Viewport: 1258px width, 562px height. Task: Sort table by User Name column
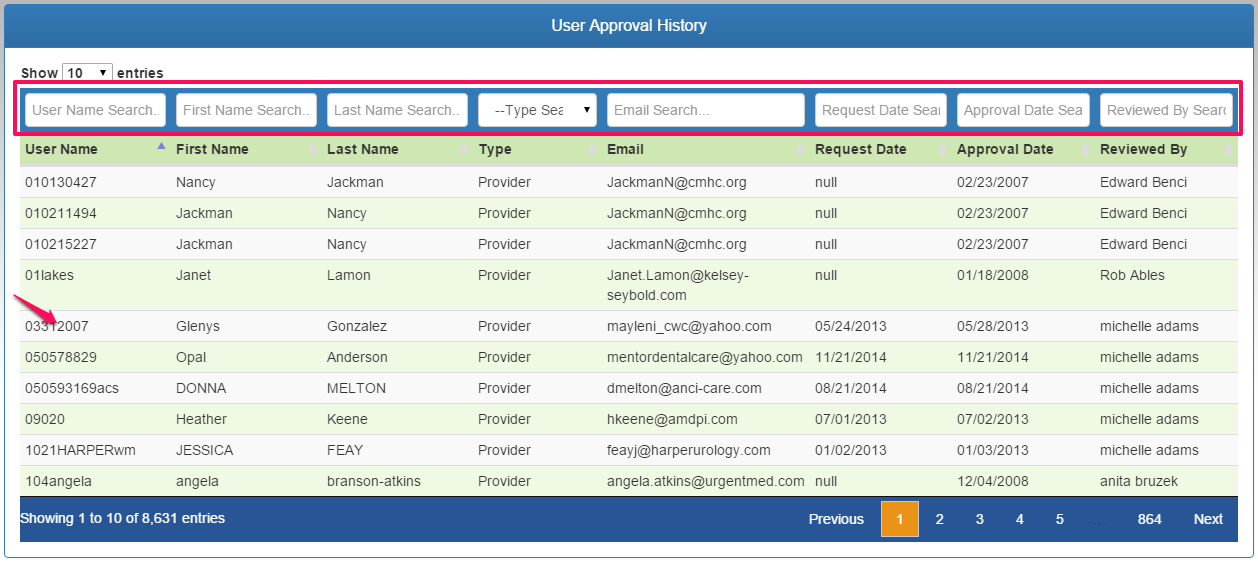click(62, 149)
